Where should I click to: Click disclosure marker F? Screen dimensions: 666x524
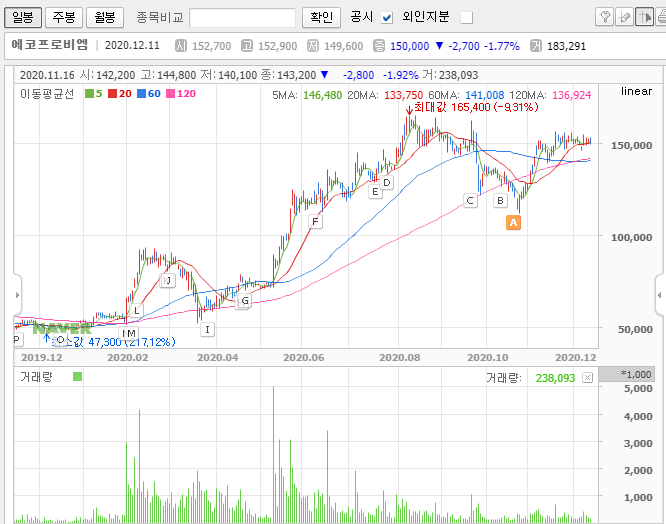pyautogui.click(x=315, y=221)
